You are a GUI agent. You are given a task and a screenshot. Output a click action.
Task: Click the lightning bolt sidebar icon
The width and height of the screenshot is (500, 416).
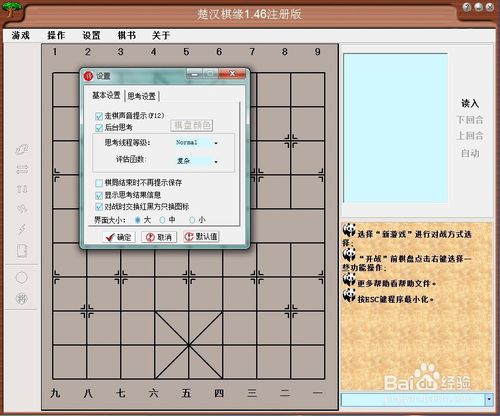tap(22, 230)
